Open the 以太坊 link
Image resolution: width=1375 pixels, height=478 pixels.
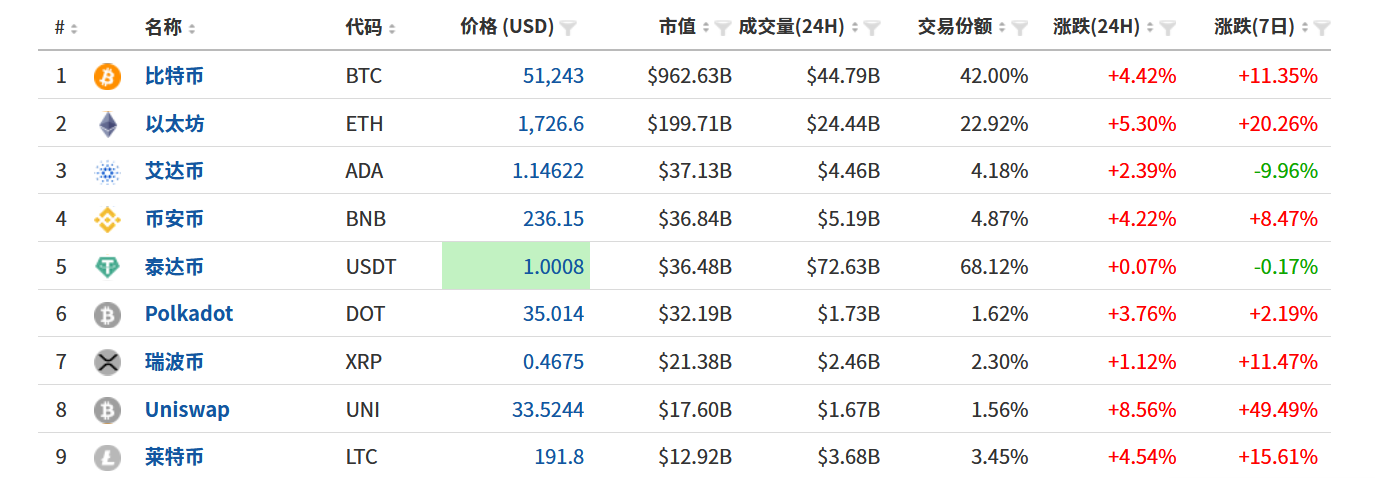(174, 124)
